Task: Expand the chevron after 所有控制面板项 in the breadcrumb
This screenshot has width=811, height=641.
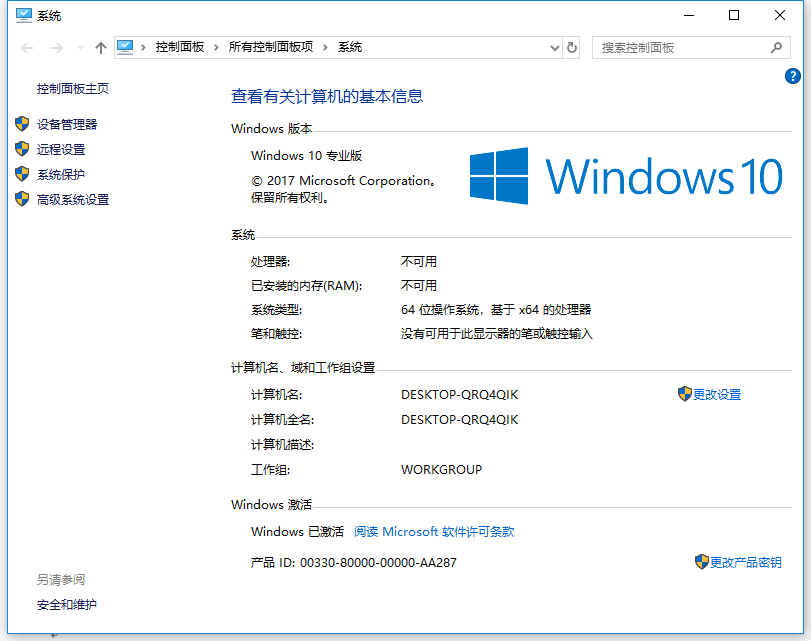Action: click(325, 48)
